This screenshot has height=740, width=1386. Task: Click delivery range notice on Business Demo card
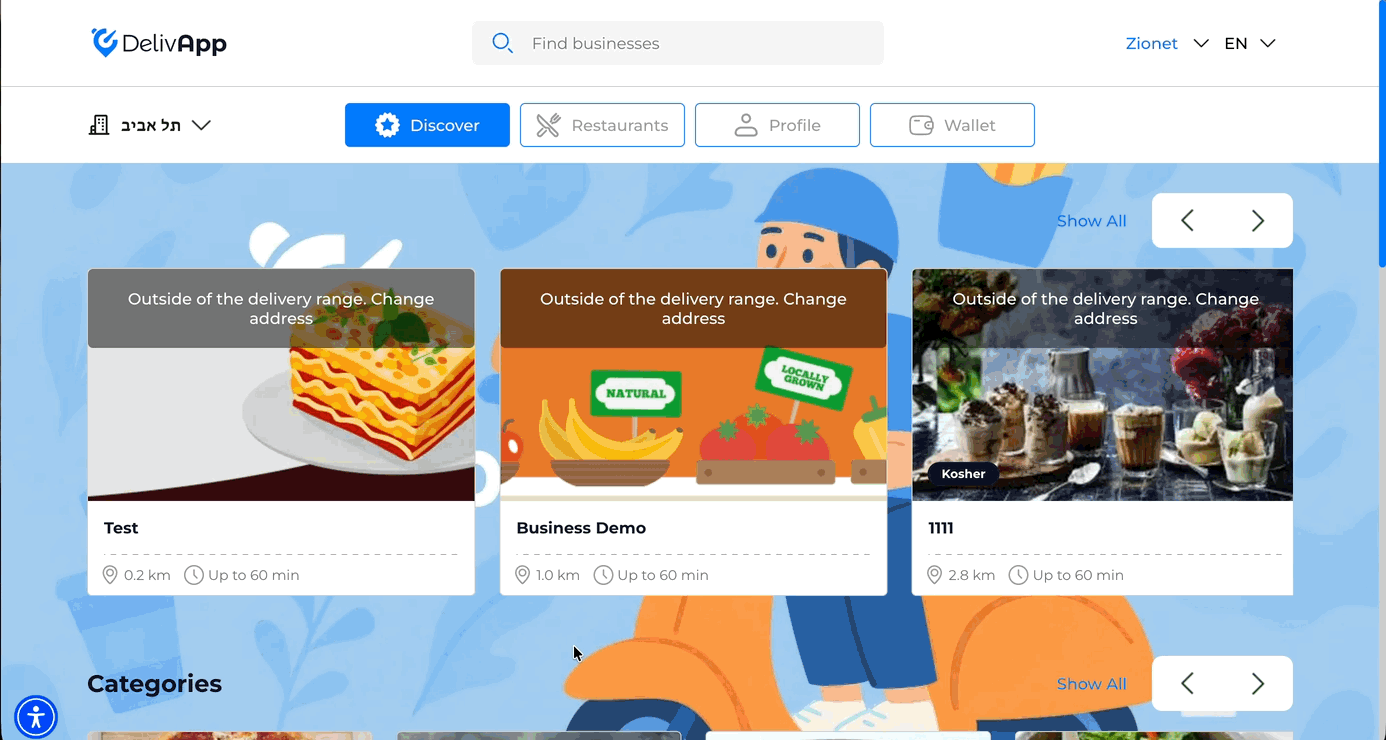pyautogui.click(x=693, y=308)
